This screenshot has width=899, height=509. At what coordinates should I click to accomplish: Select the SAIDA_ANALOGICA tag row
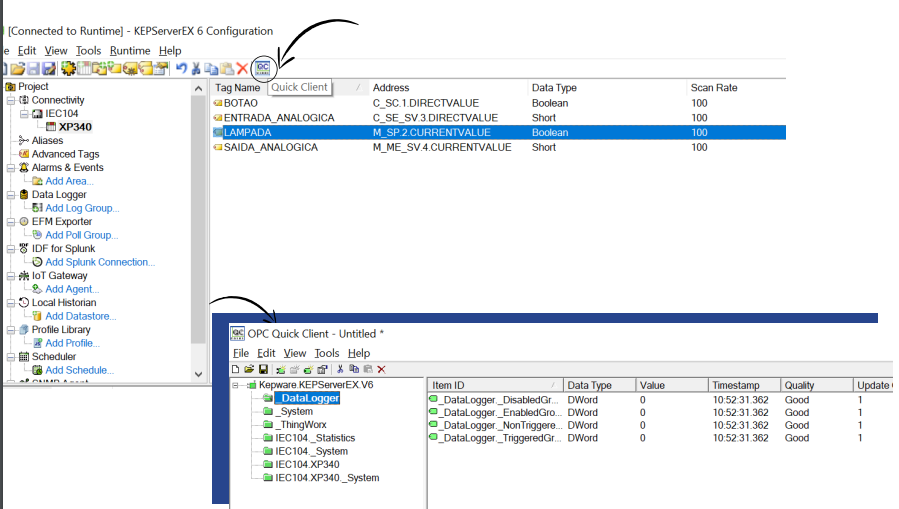coord(270,147)
